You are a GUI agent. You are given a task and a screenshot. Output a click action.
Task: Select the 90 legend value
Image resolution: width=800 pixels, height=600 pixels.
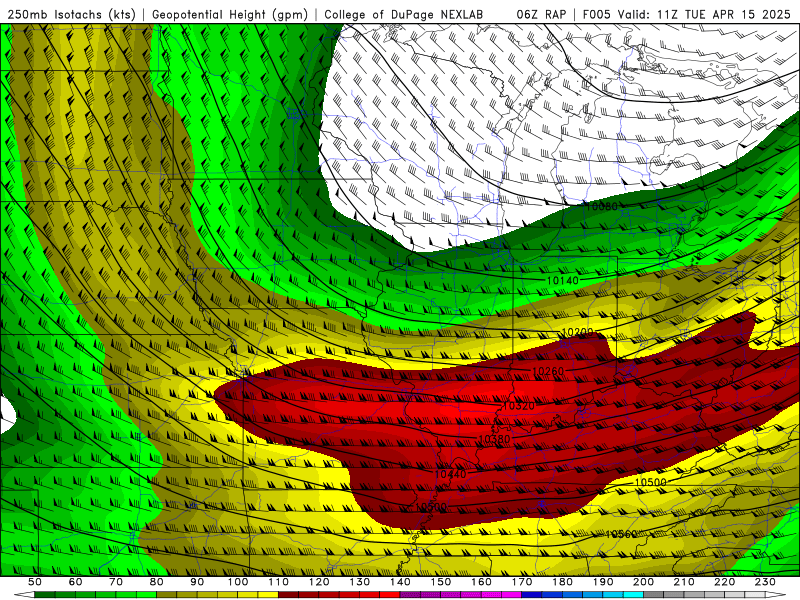click(197, 582)
